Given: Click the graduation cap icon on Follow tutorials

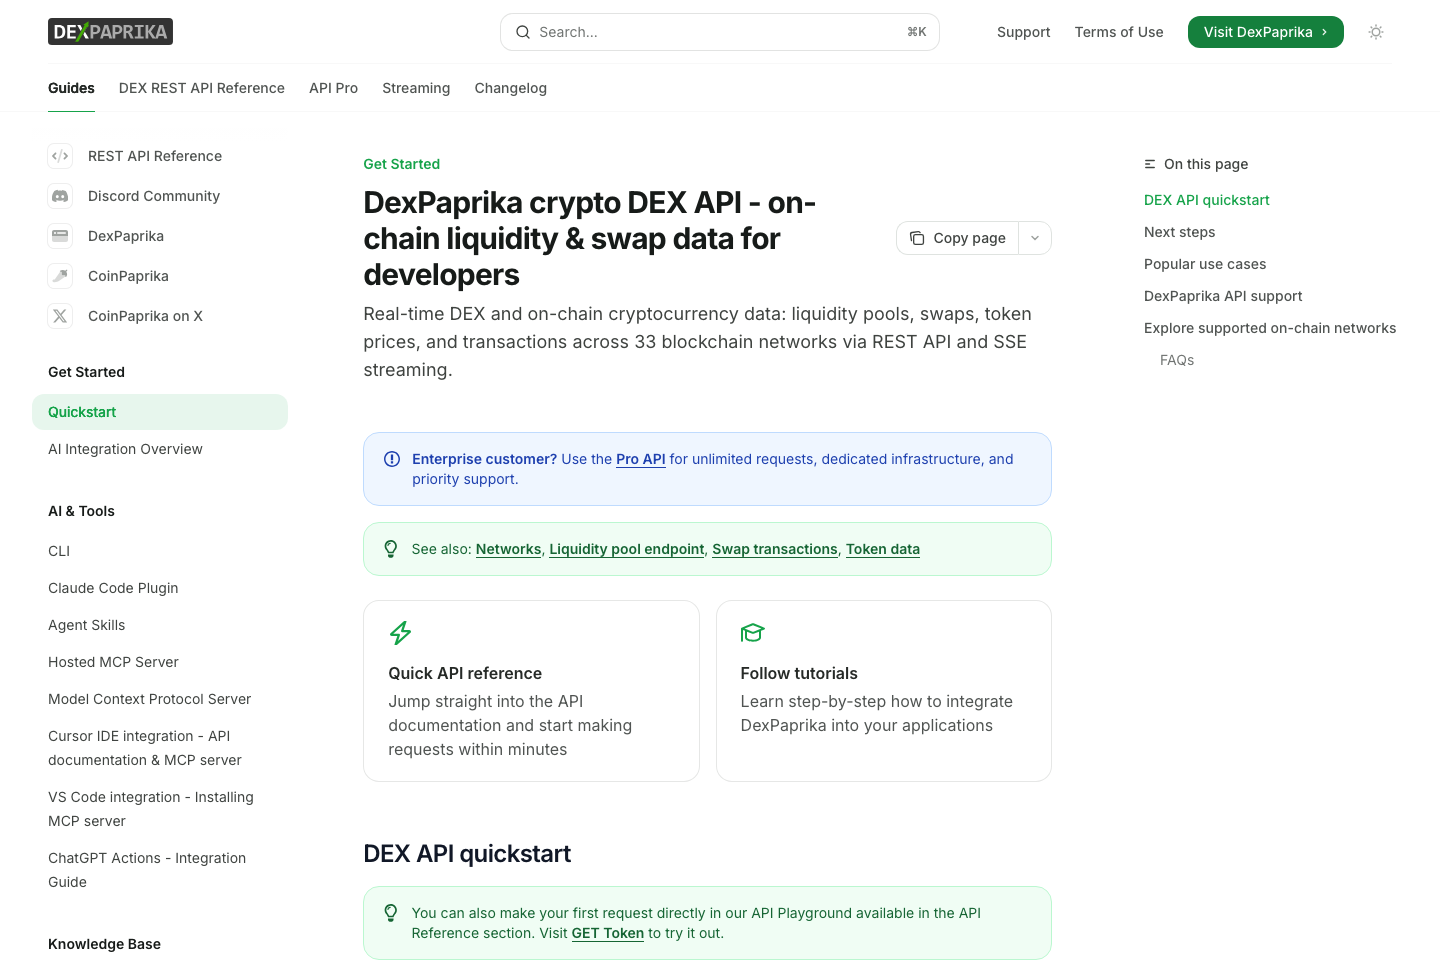Looking at the screenshot, I should tap(753, 633).
